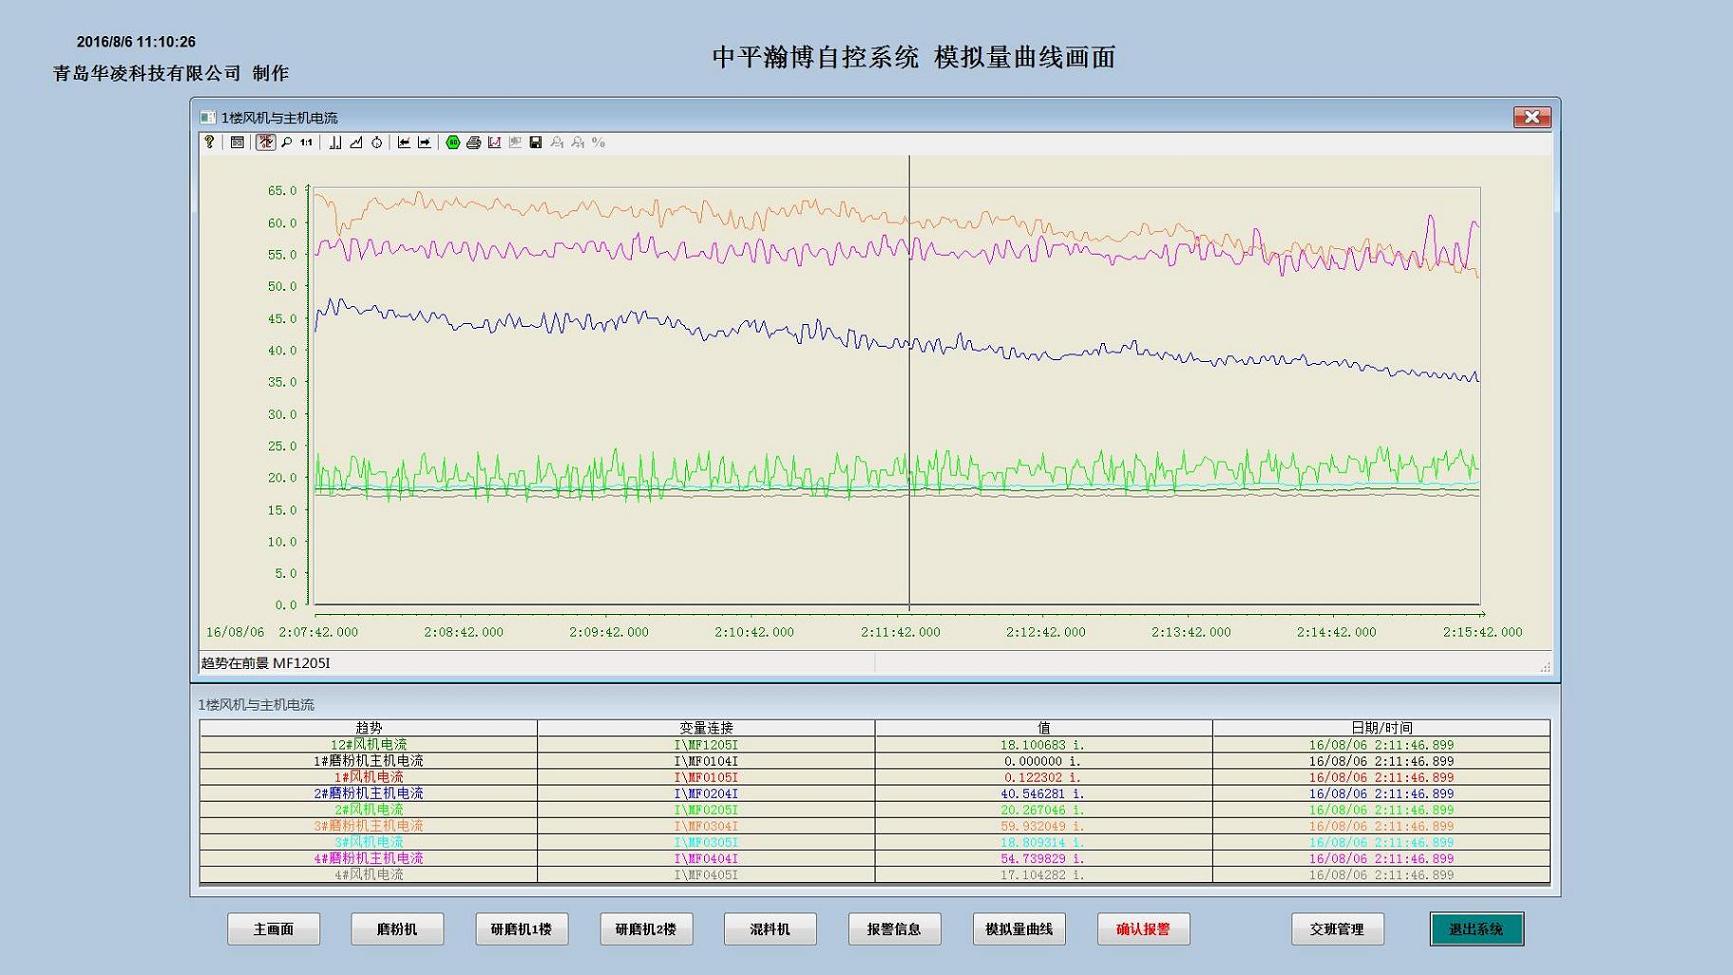1733x975 pixels.
Task: Open 交班管理 shift management
Action: click(1337, 929)
